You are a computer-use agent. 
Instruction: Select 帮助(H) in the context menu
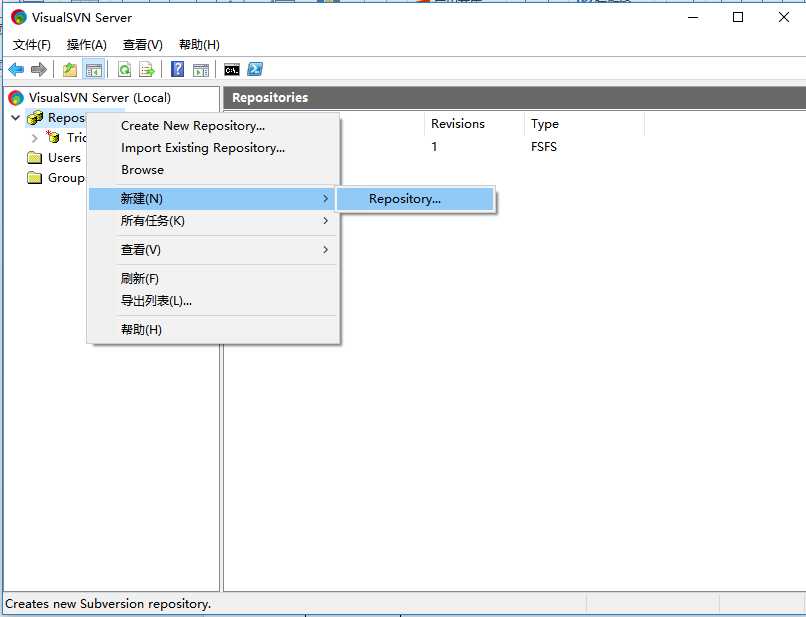coord(213,330)
